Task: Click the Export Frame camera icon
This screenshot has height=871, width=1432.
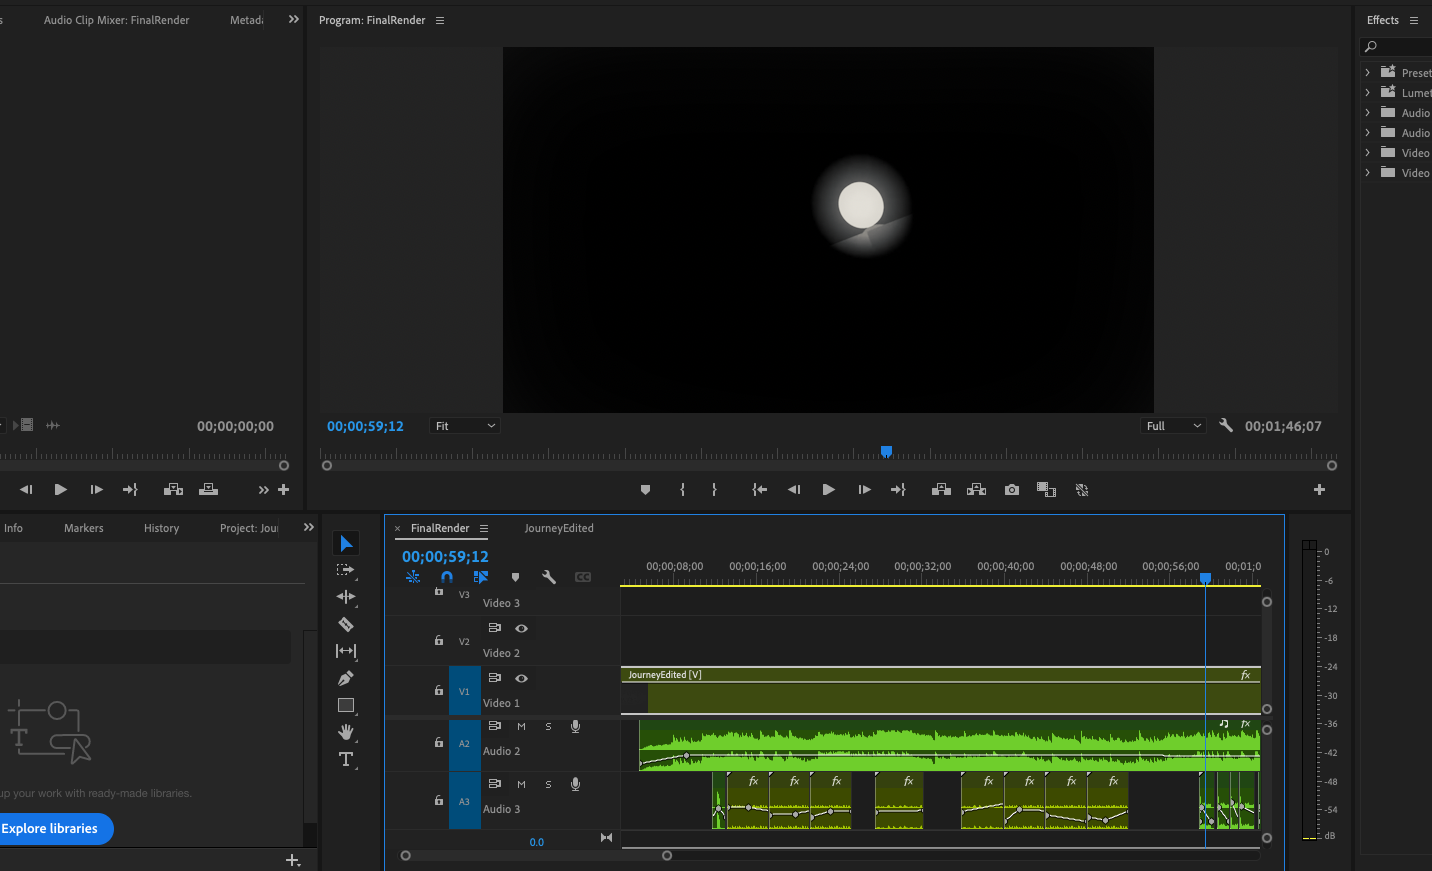Action: 1012,490
